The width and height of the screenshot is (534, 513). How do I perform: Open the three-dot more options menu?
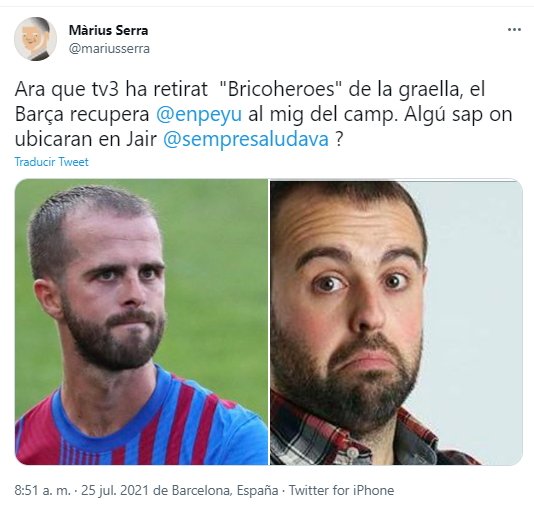[514, 30]
